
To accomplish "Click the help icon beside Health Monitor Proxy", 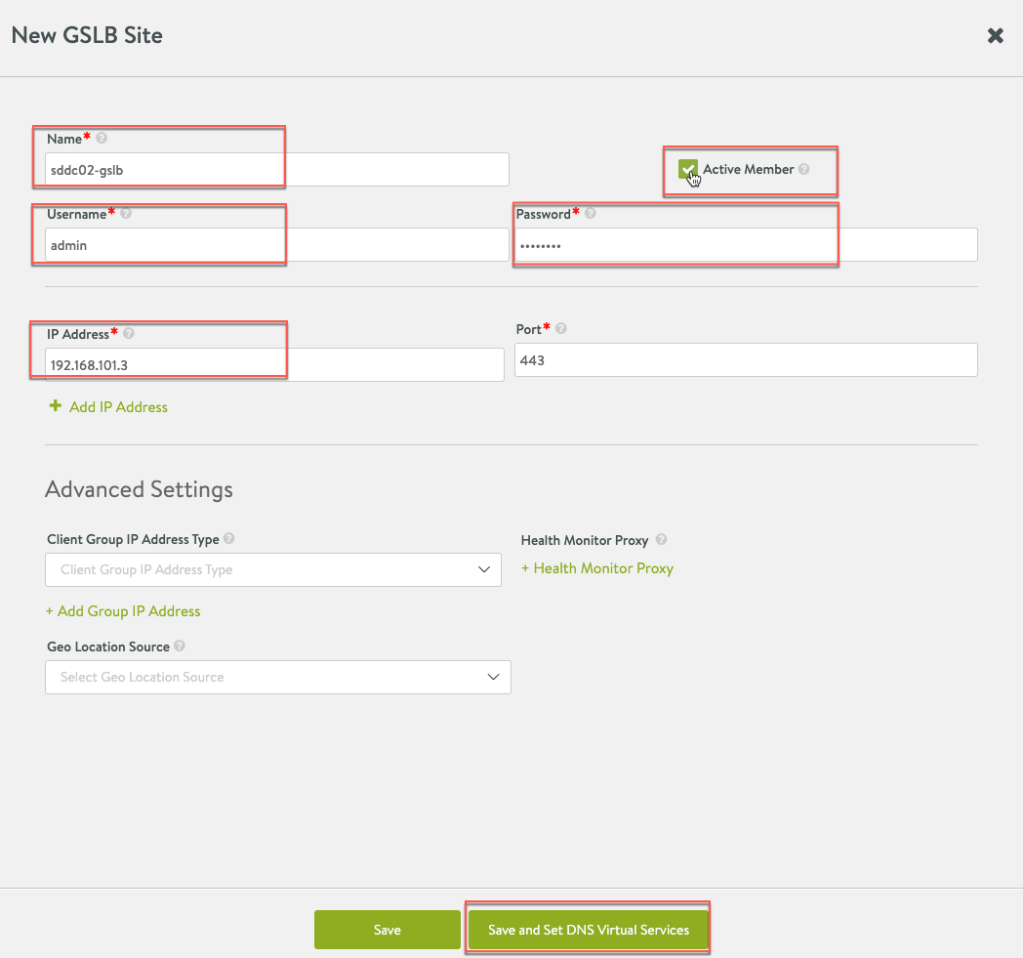I will [660, 540].
